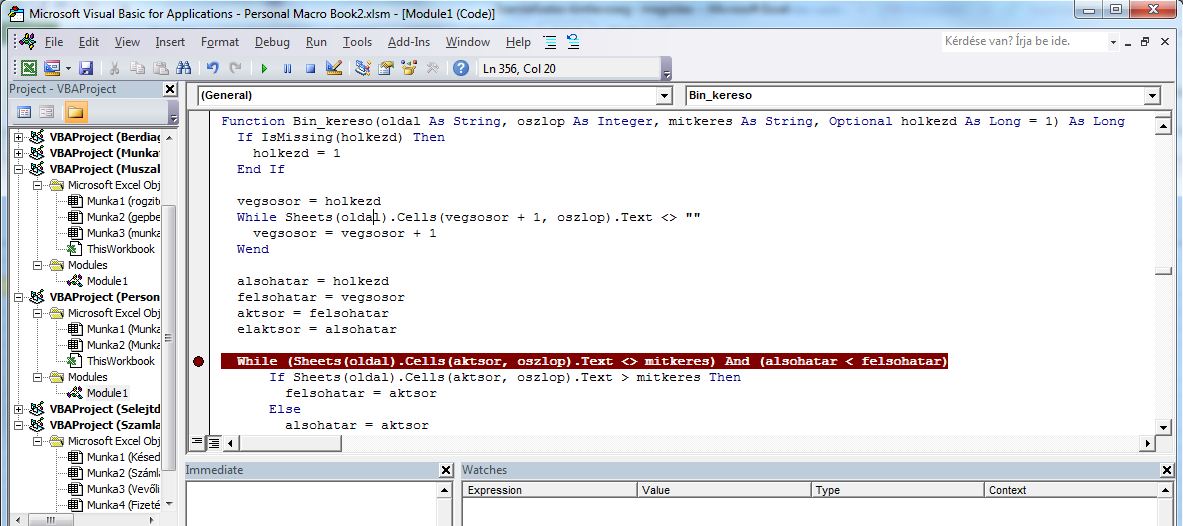
Task: Click the Break pause icon
Action: click(287, 68)
